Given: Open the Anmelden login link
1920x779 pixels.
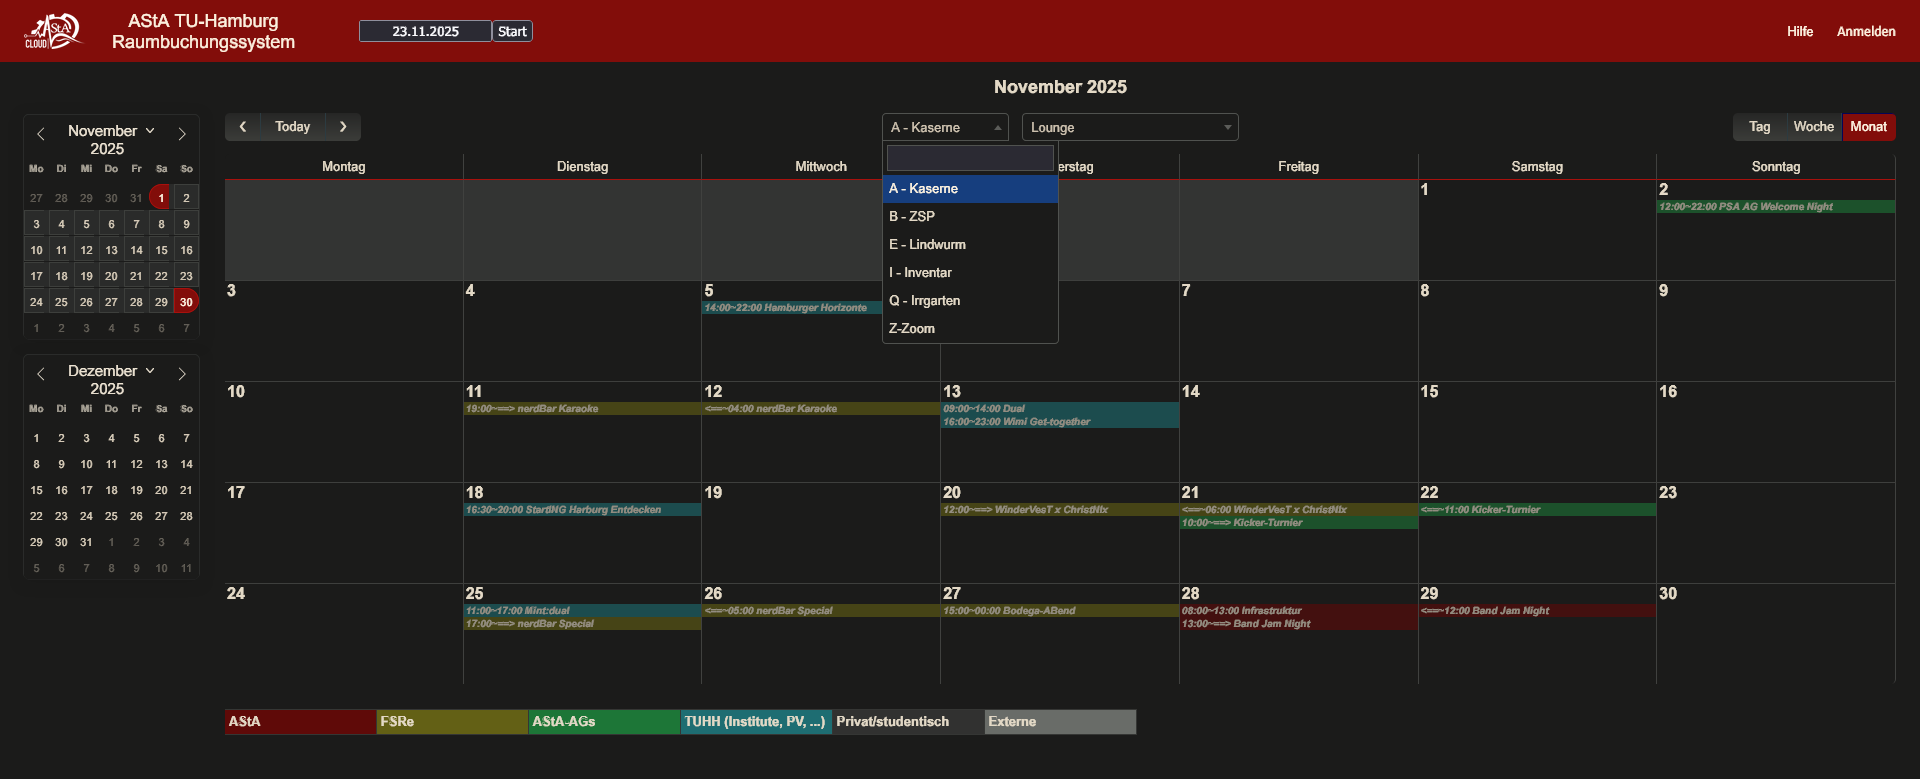Looking at the screenshot, I should pyautogui.click(x=1865, y=32).
